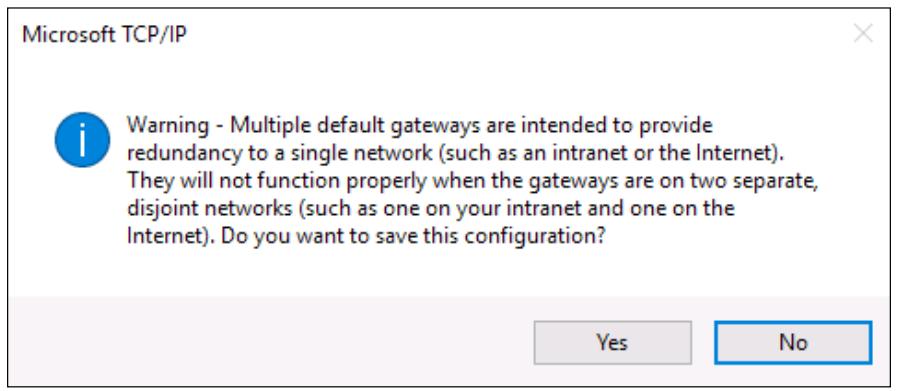
Task: Click white space below the information icon
Action: coord(82,229)
